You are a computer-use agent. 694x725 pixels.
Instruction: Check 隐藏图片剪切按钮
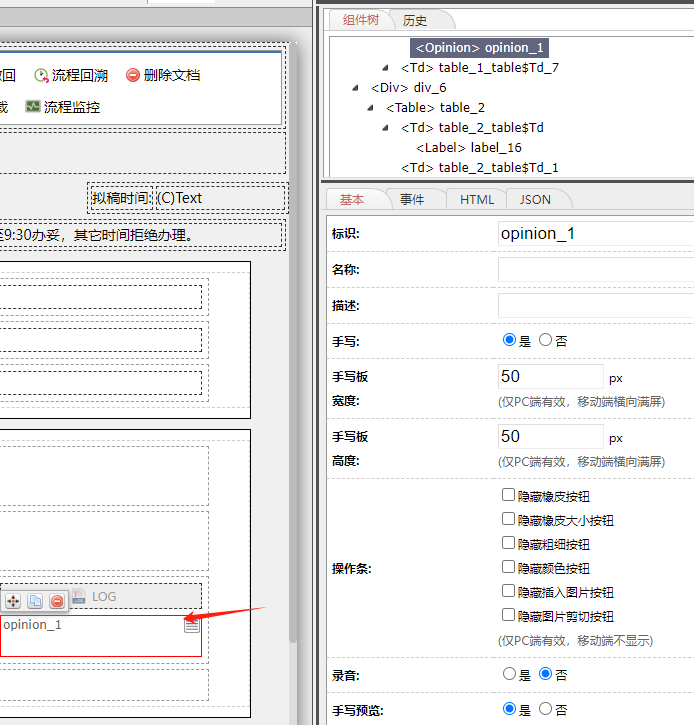(508, 615)
